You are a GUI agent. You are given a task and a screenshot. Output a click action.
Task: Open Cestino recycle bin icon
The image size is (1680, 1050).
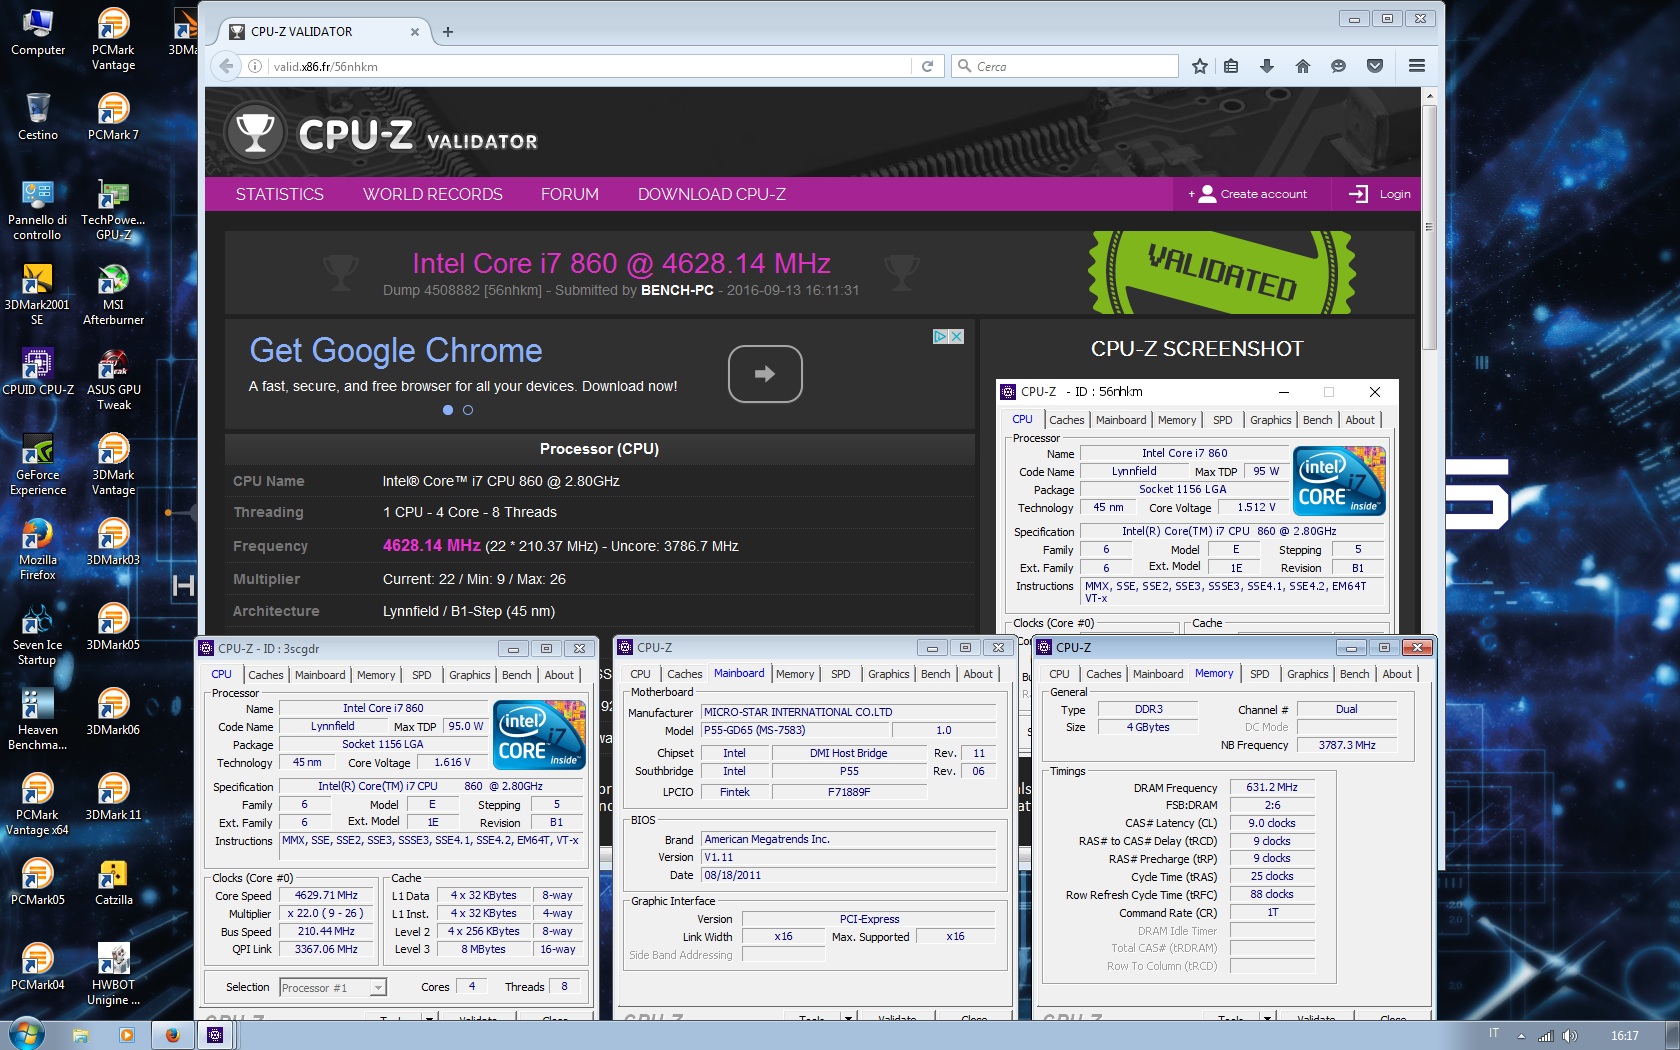click(38, 116)
